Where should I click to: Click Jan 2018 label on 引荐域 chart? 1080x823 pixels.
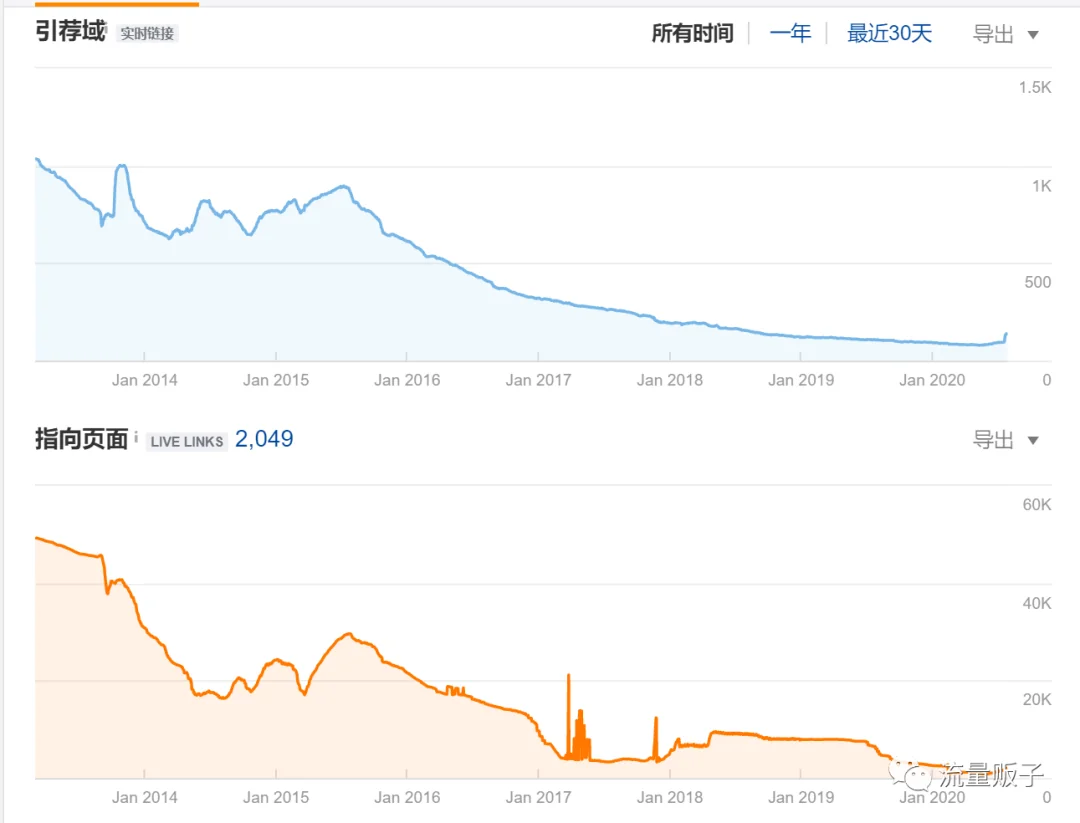tap(669, 380)
